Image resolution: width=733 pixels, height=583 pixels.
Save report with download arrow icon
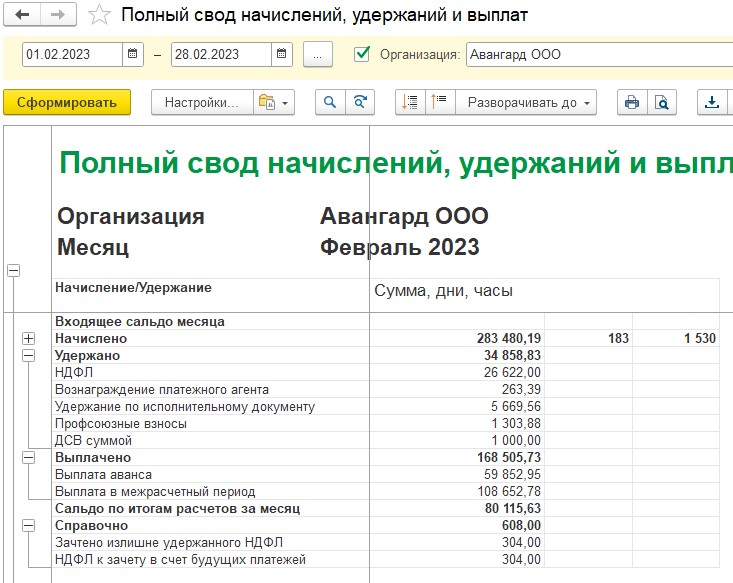(712, 102)
